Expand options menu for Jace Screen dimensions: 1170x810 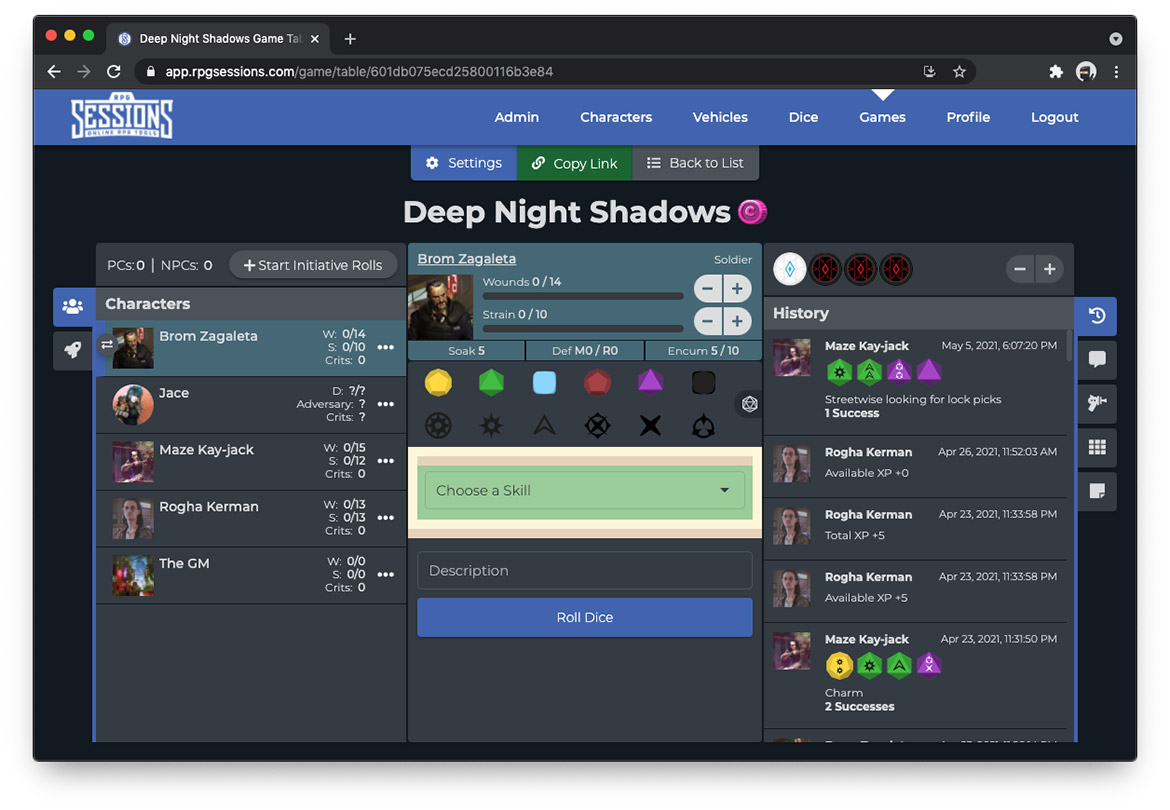[386, 405]
